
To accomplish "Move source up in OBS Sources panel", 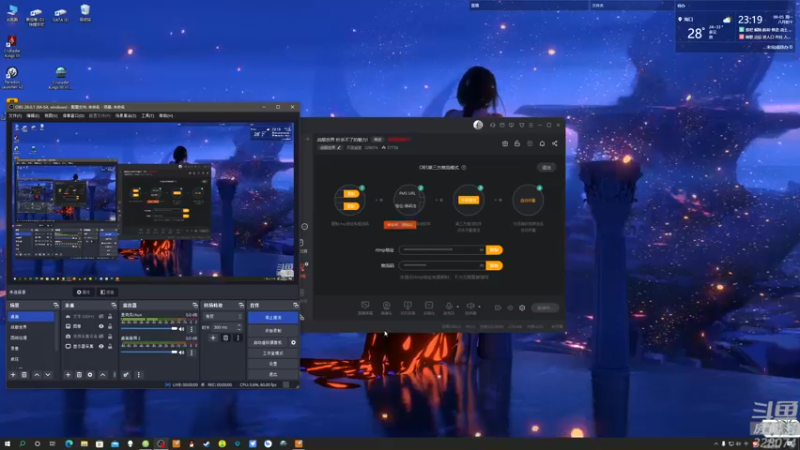I will click(x=103, y=374).
